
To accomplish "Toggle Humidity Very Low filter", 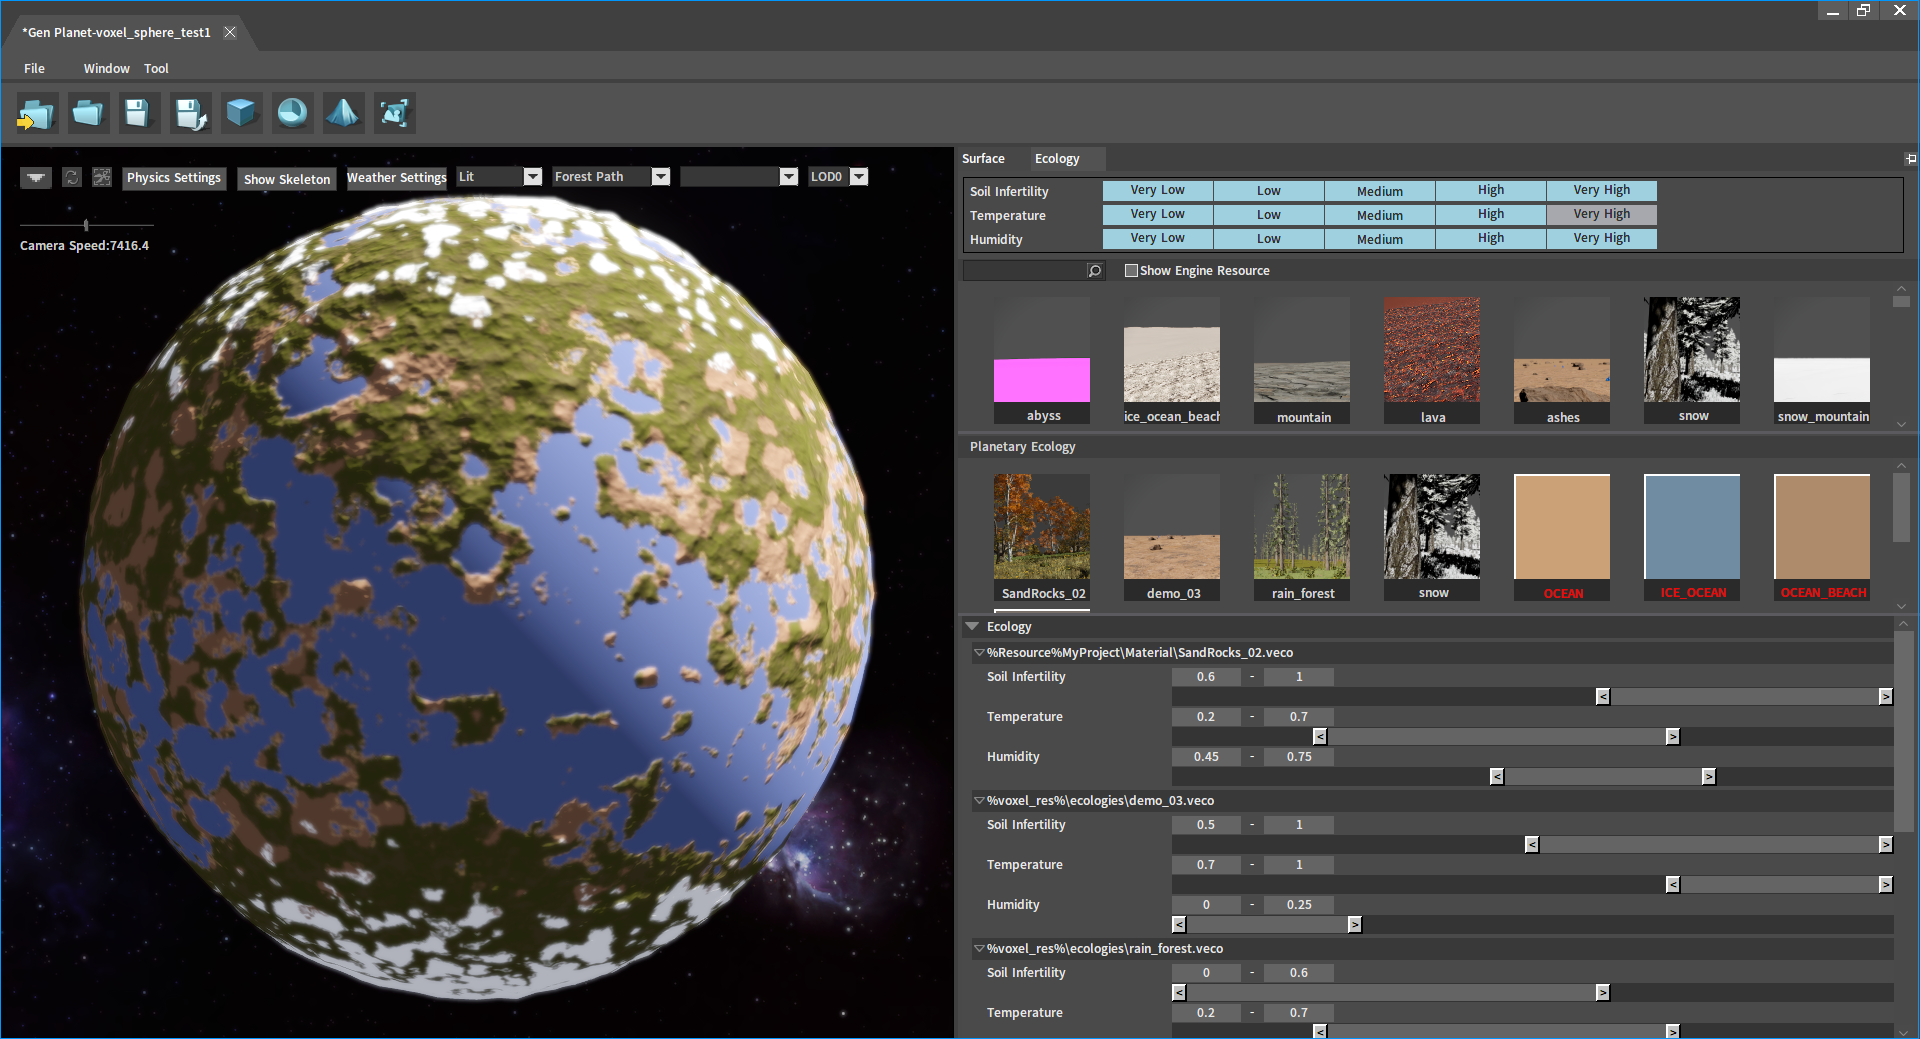I will click(x=1157, y=238).
